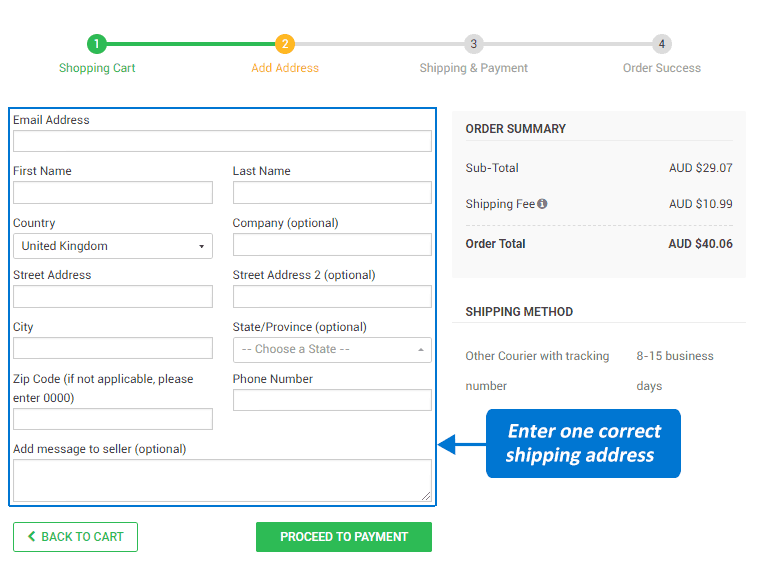
Task: Click the Shipping Fee info icon
Action: point(542,204)
